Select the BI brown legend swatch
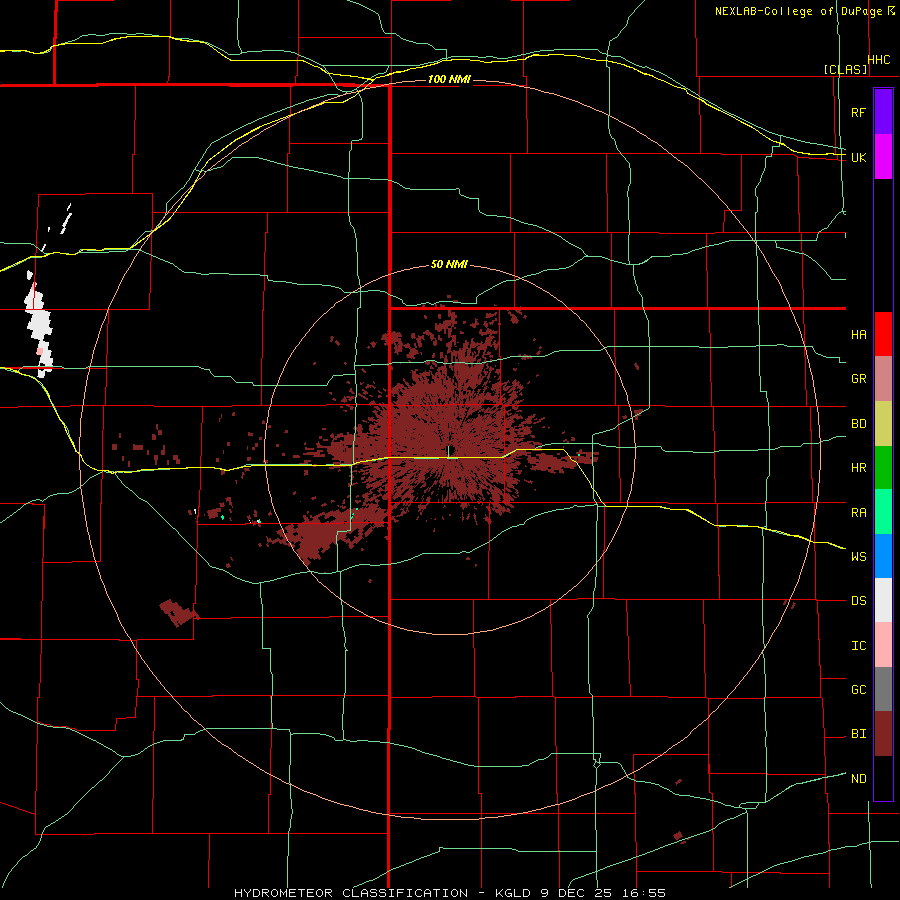The width and height of the screenshot is (900, 900). (x=883, y=734)
